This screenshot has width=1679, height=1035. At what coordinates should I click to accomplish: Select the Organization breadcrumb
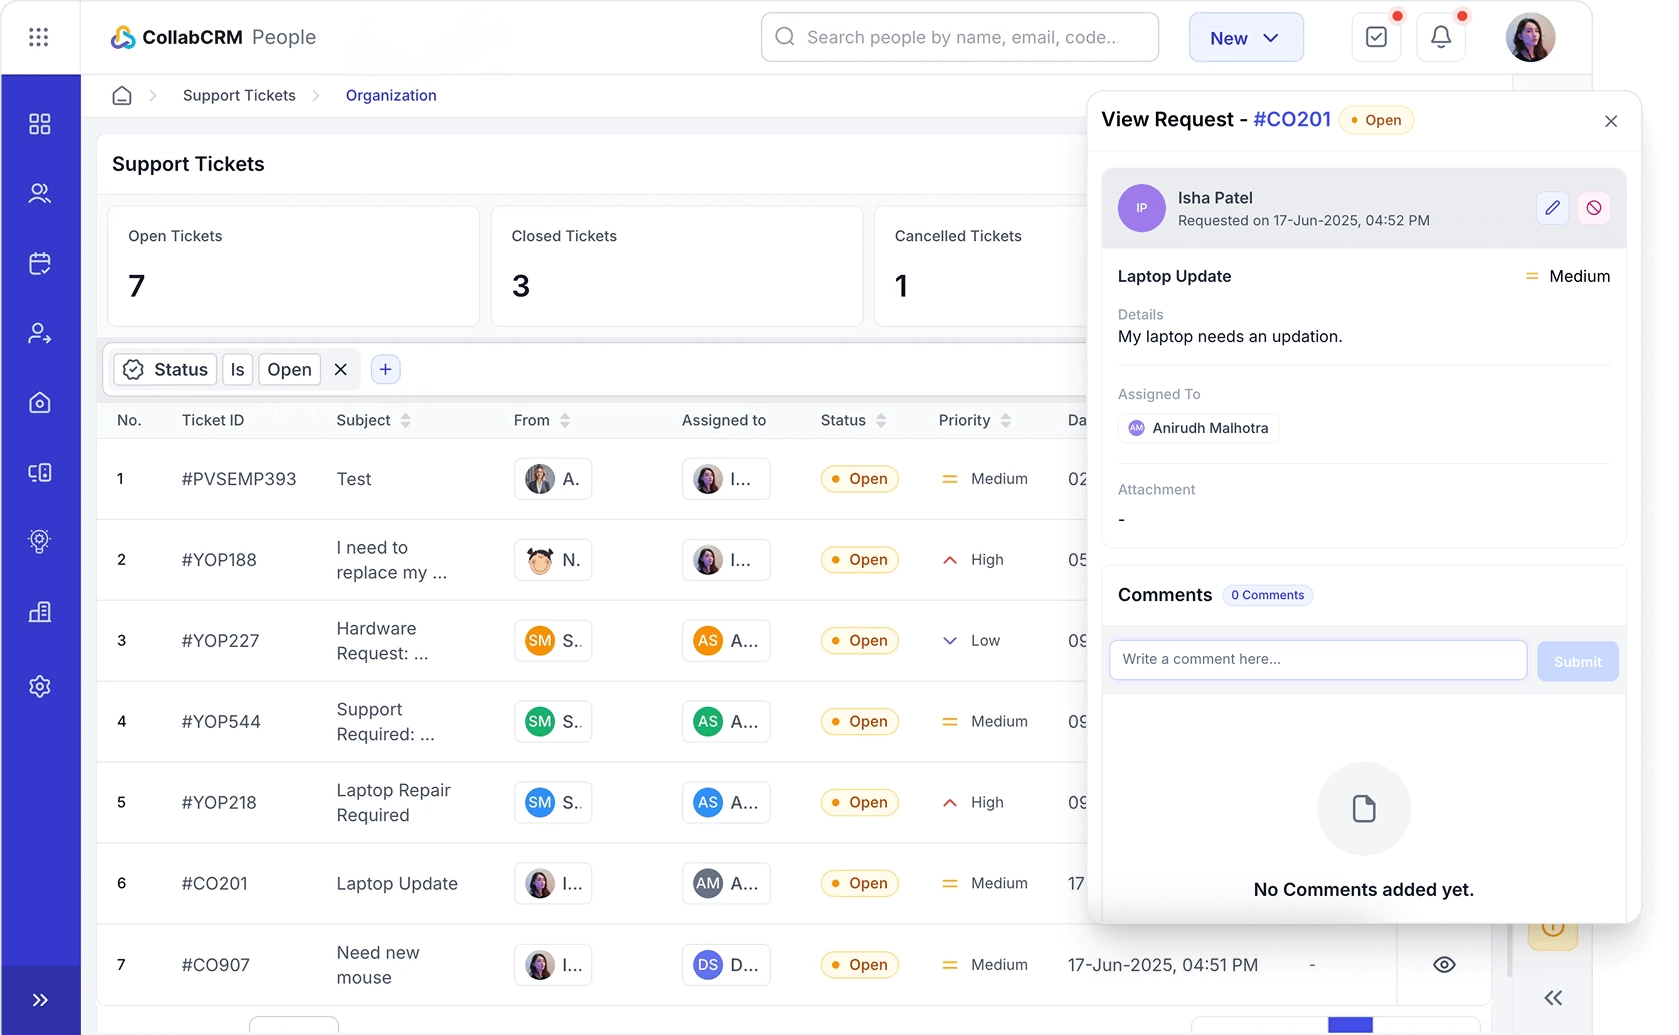pyautogui.click(x=390, y=95)
